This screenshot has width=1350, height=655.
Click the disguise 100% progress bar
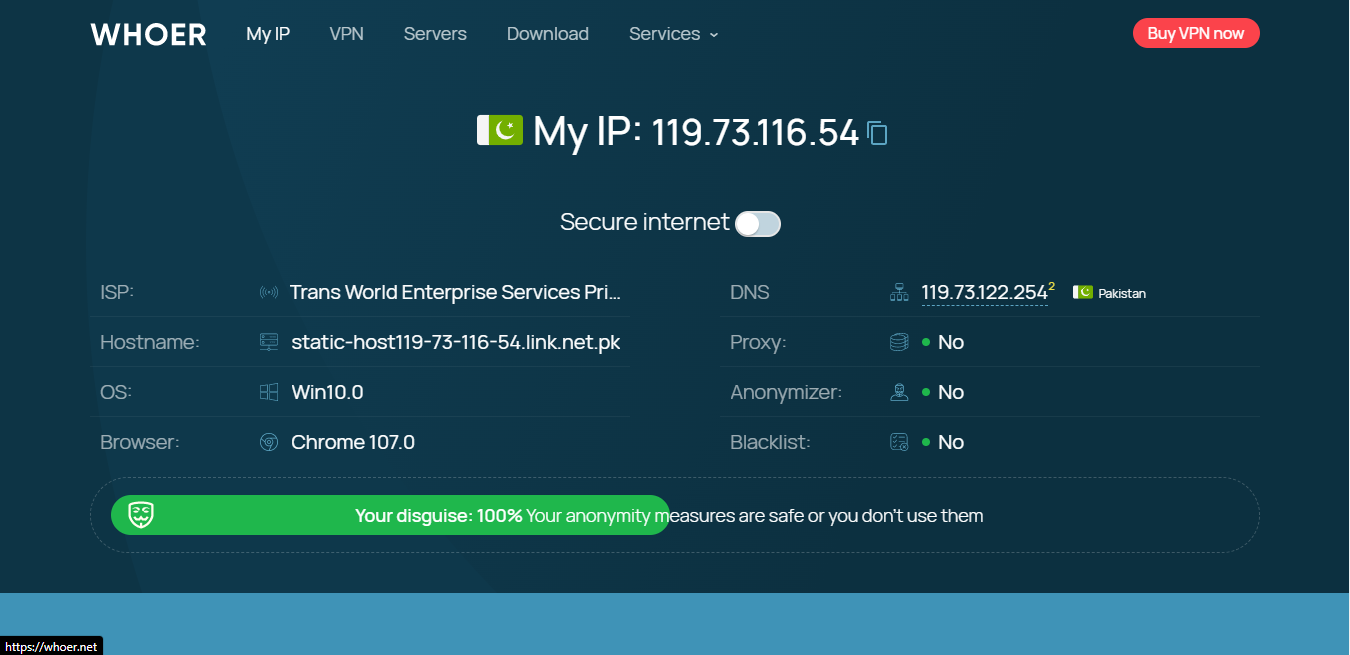click(390, 515)
